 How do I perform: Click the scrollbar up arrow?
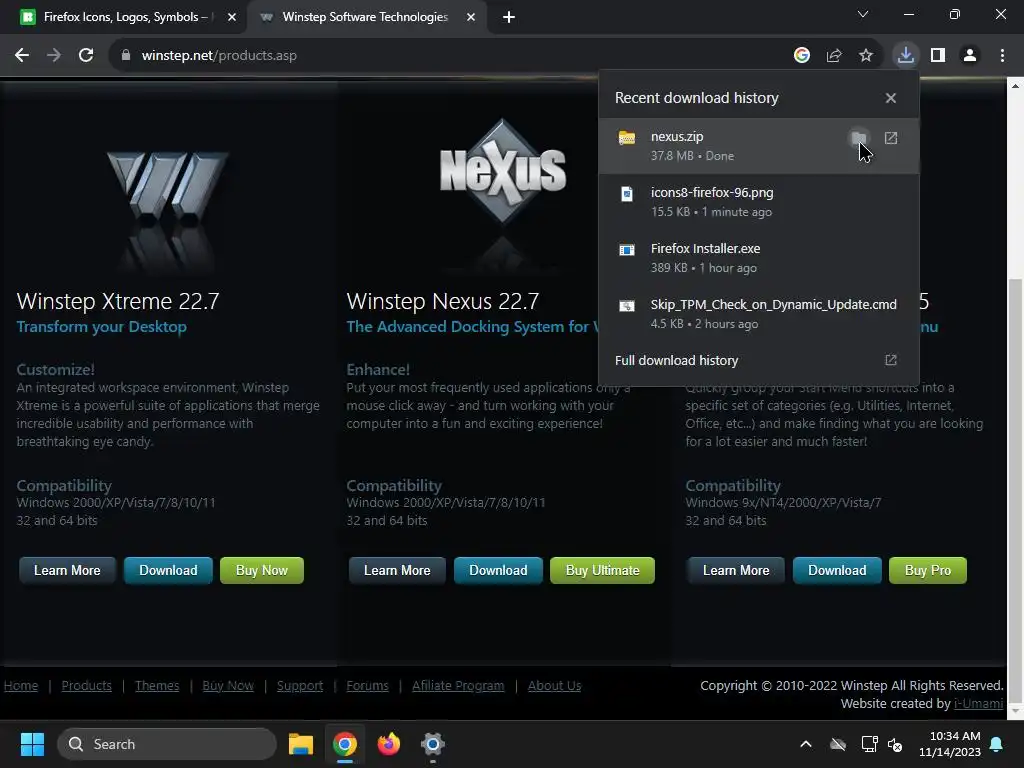1016,86
